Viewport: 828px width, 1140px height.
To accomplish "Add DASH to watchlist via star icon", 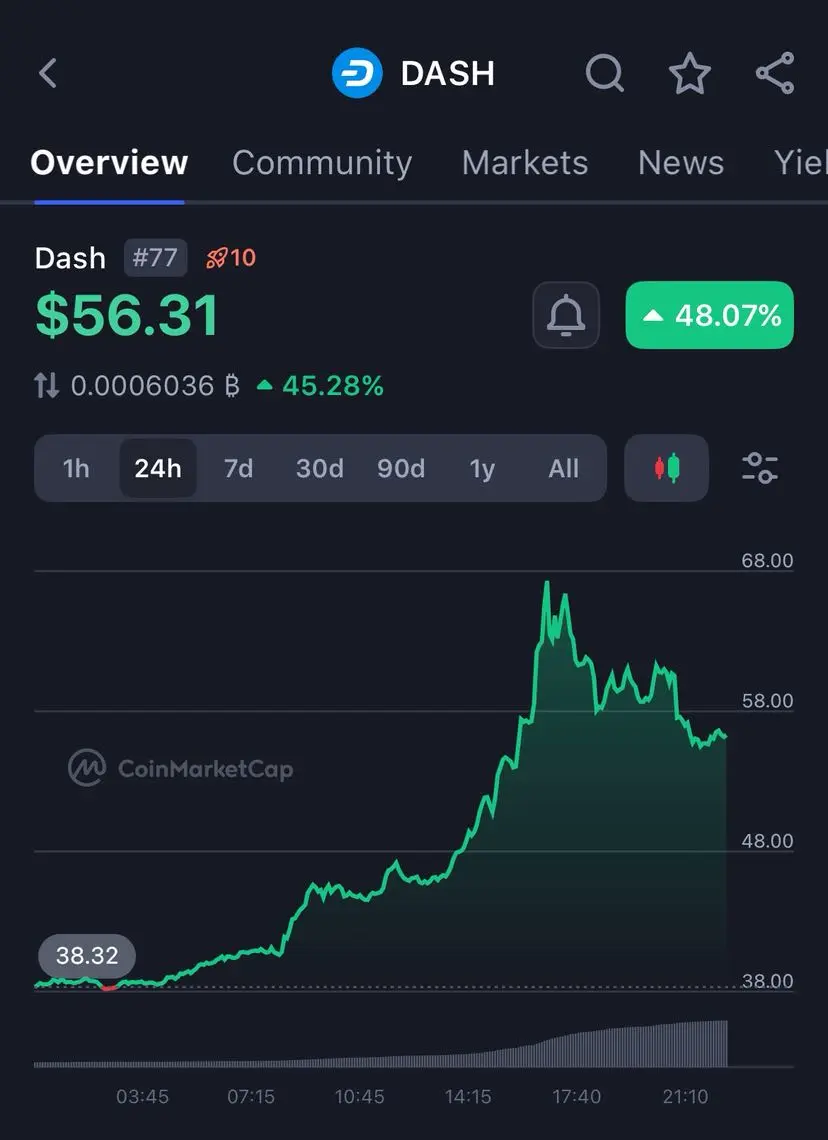I will pos(689,73).
